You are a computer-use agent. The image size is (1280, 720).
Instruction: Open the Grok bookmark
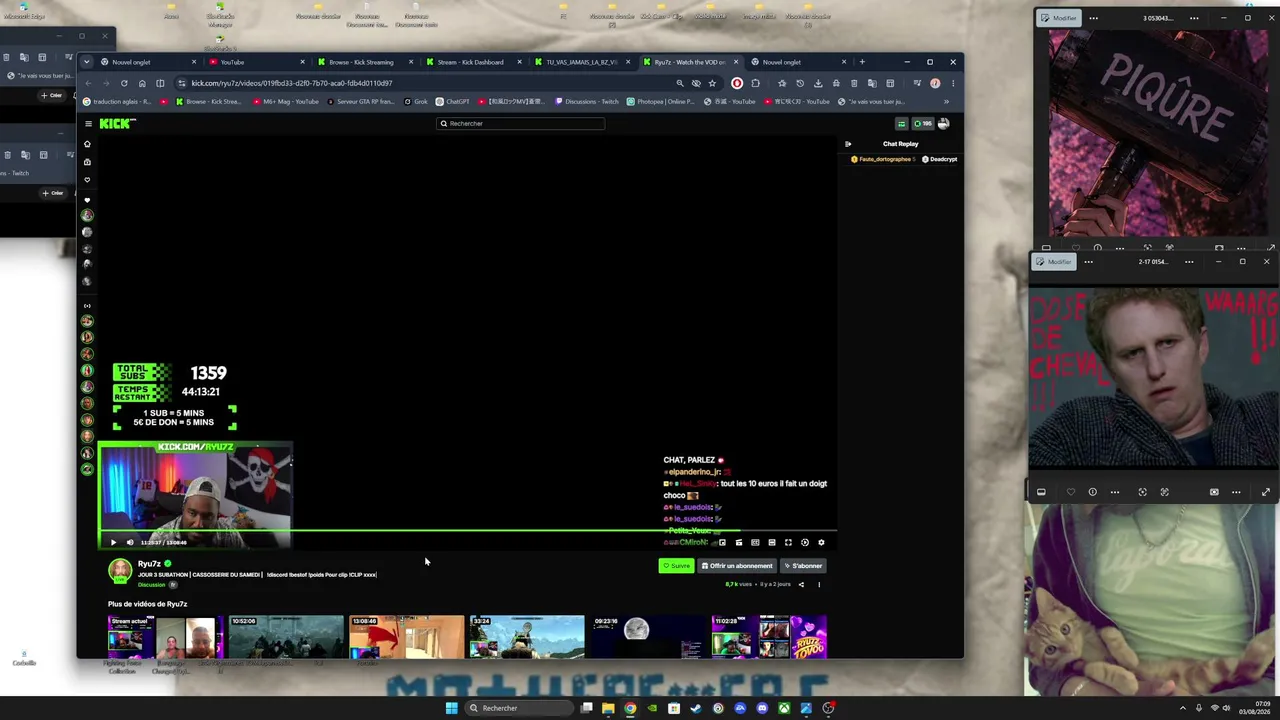(x=416, y=101)
